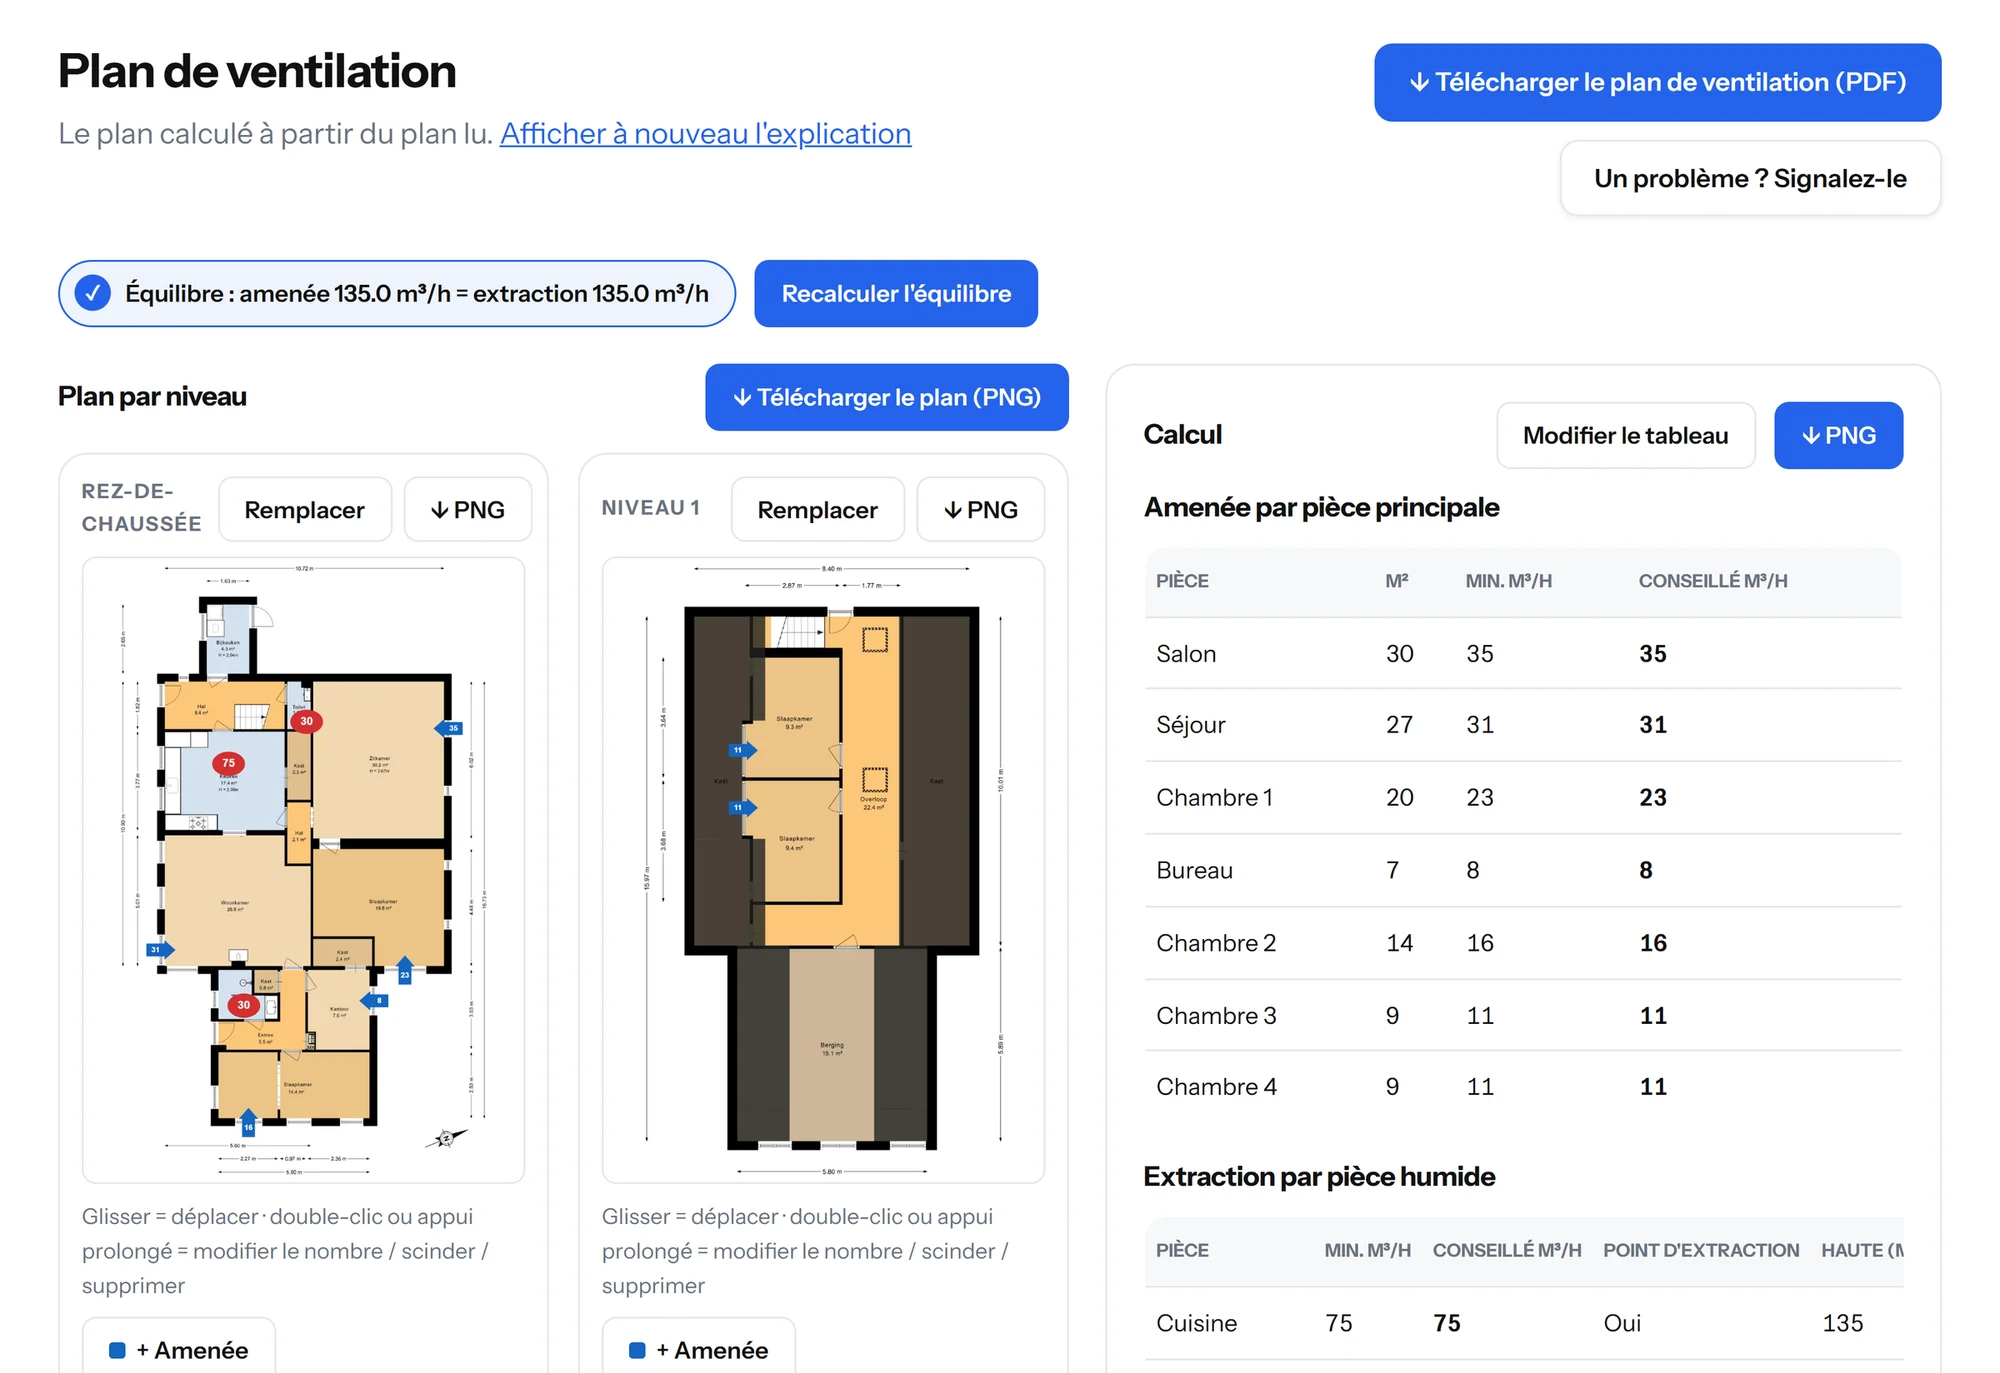Click Remplacer for Niveau 1 plan

[x=818, y=510]
